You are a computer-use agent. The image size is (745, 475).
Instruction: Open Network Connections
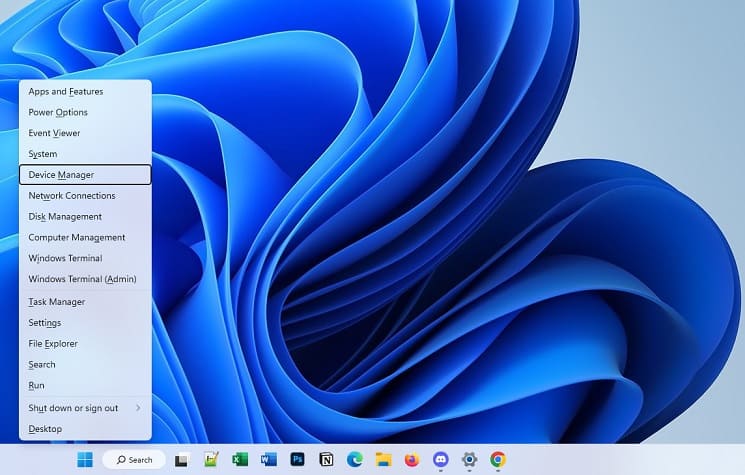tap(86, 196)
